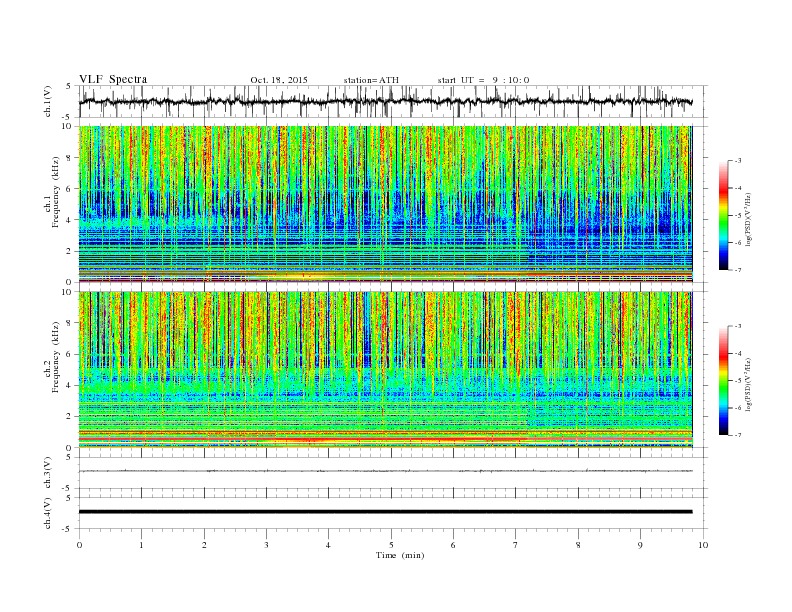Click time axis tick label "2"
Screen dimensions: 792x612
tap(204, 545)
